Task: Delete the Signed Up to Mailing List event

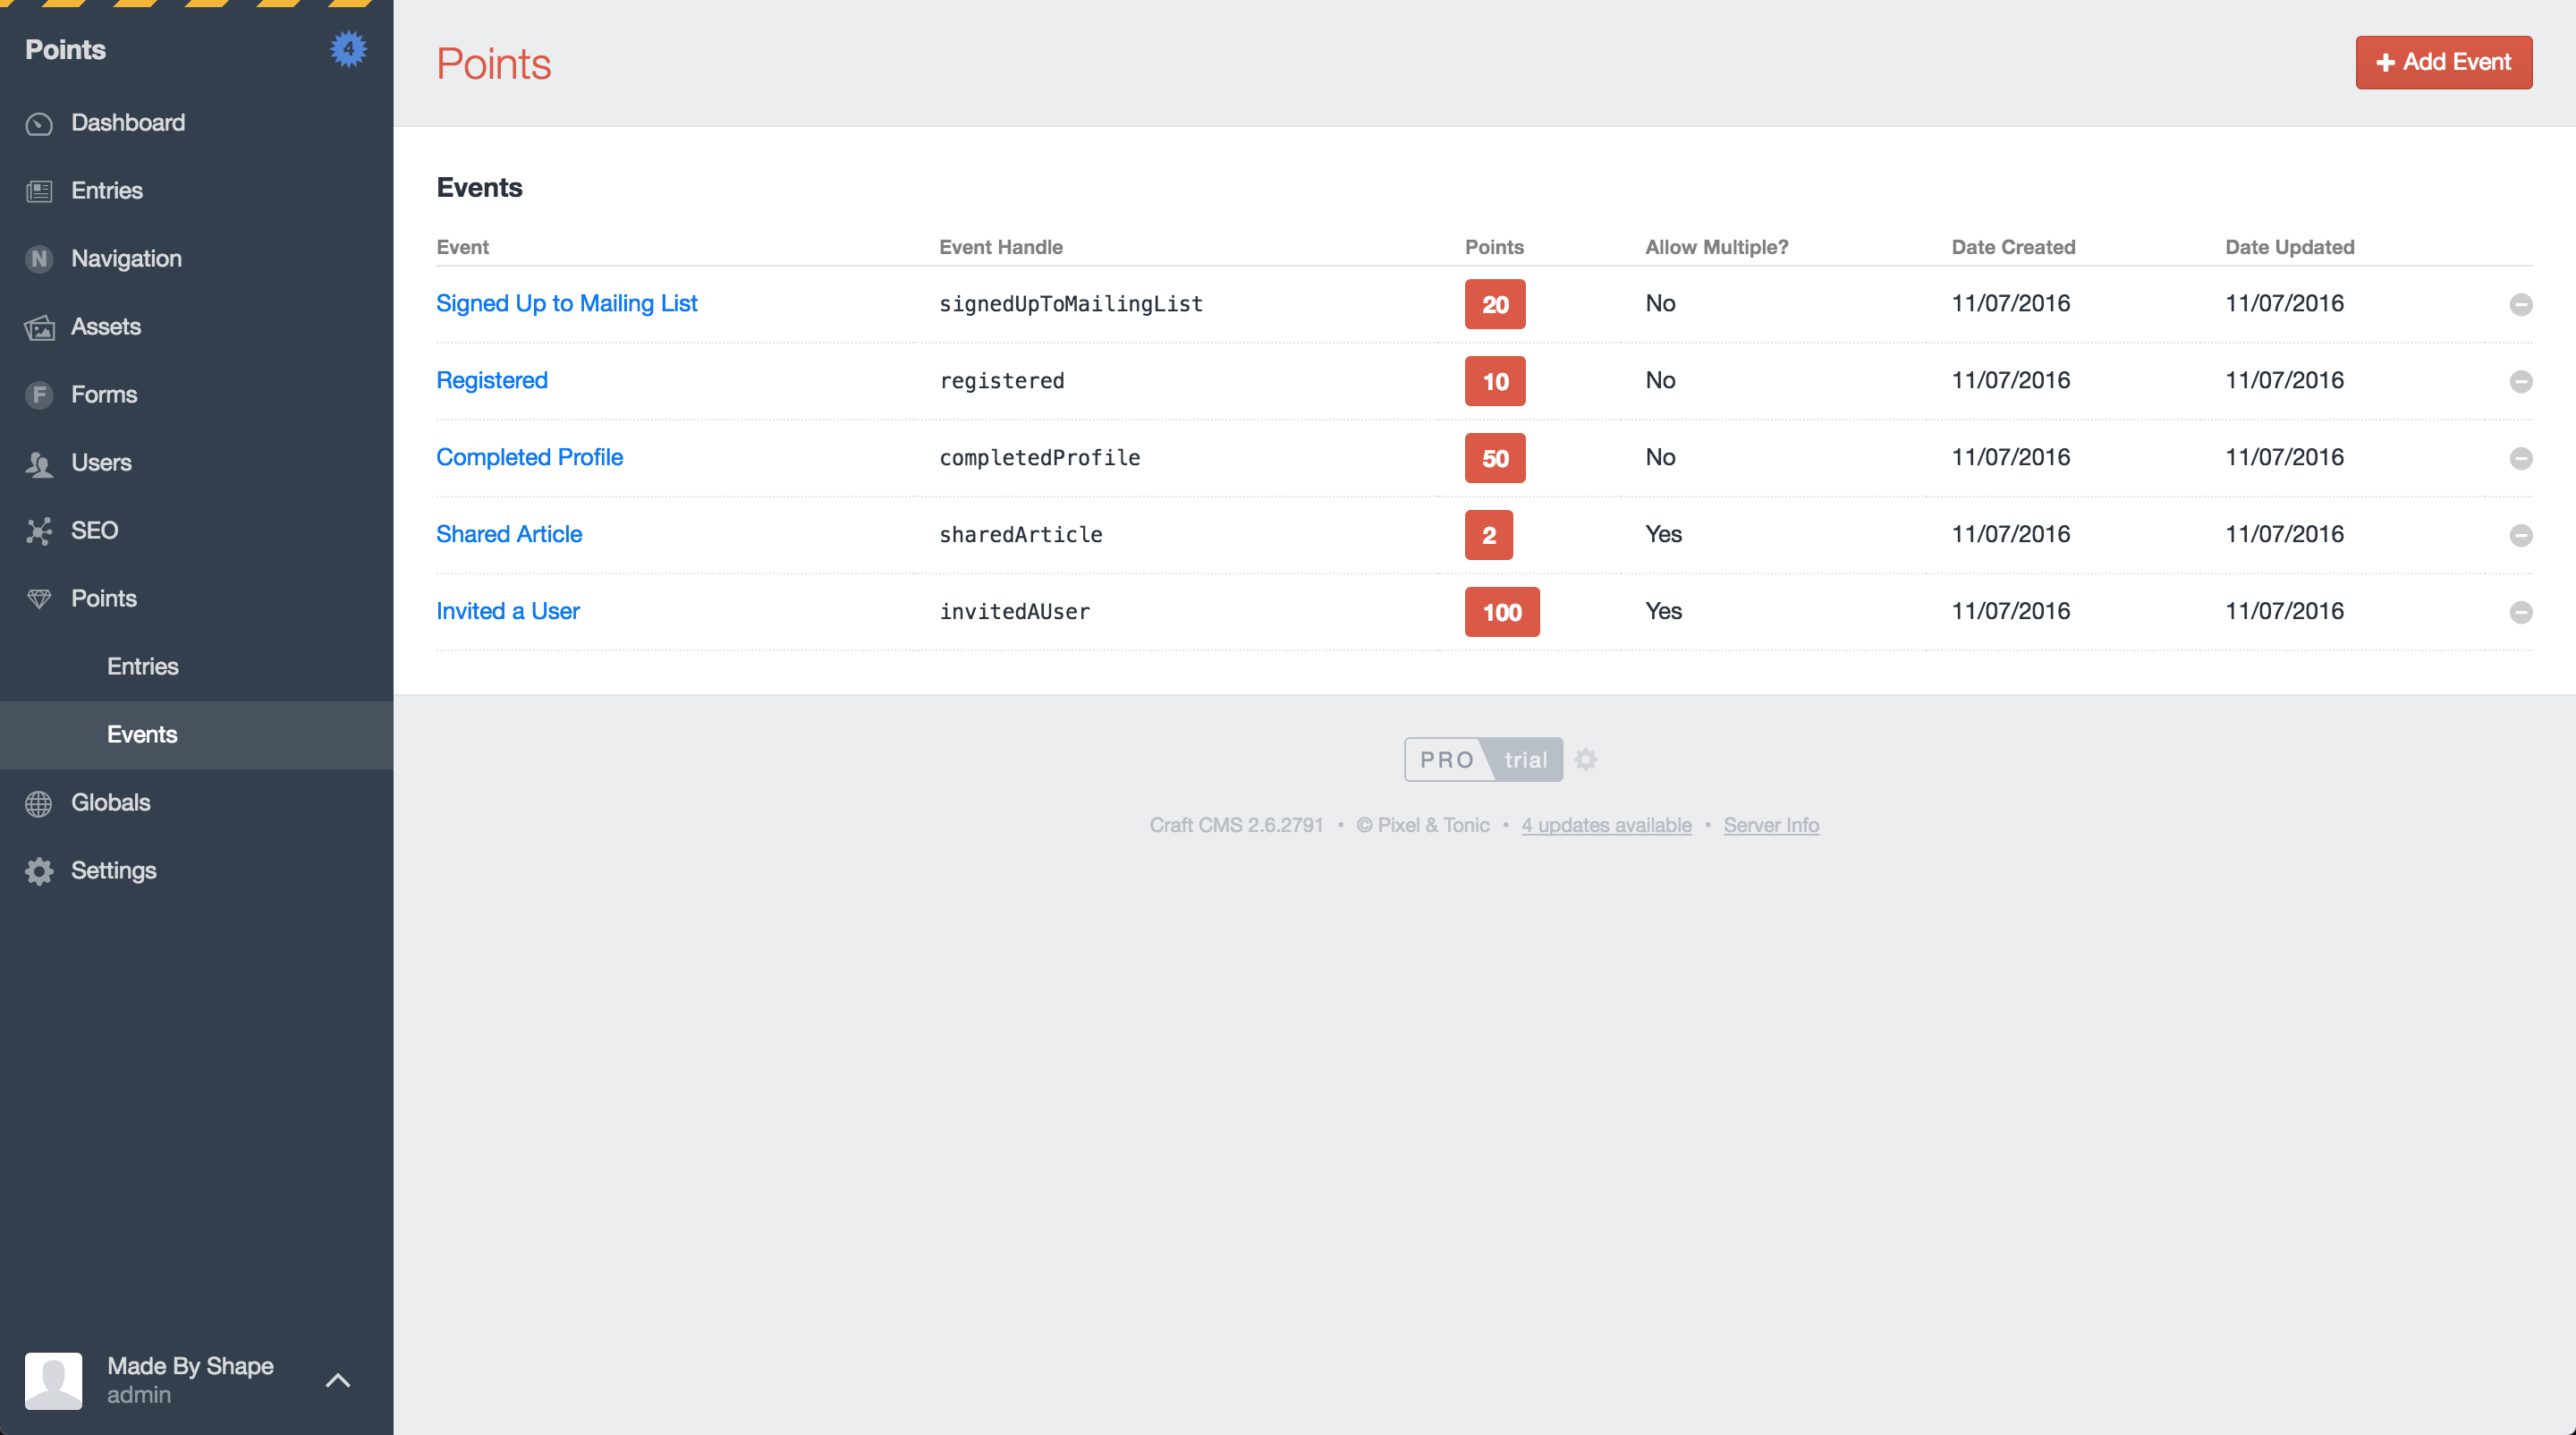Action: [x=2521, y=305]
